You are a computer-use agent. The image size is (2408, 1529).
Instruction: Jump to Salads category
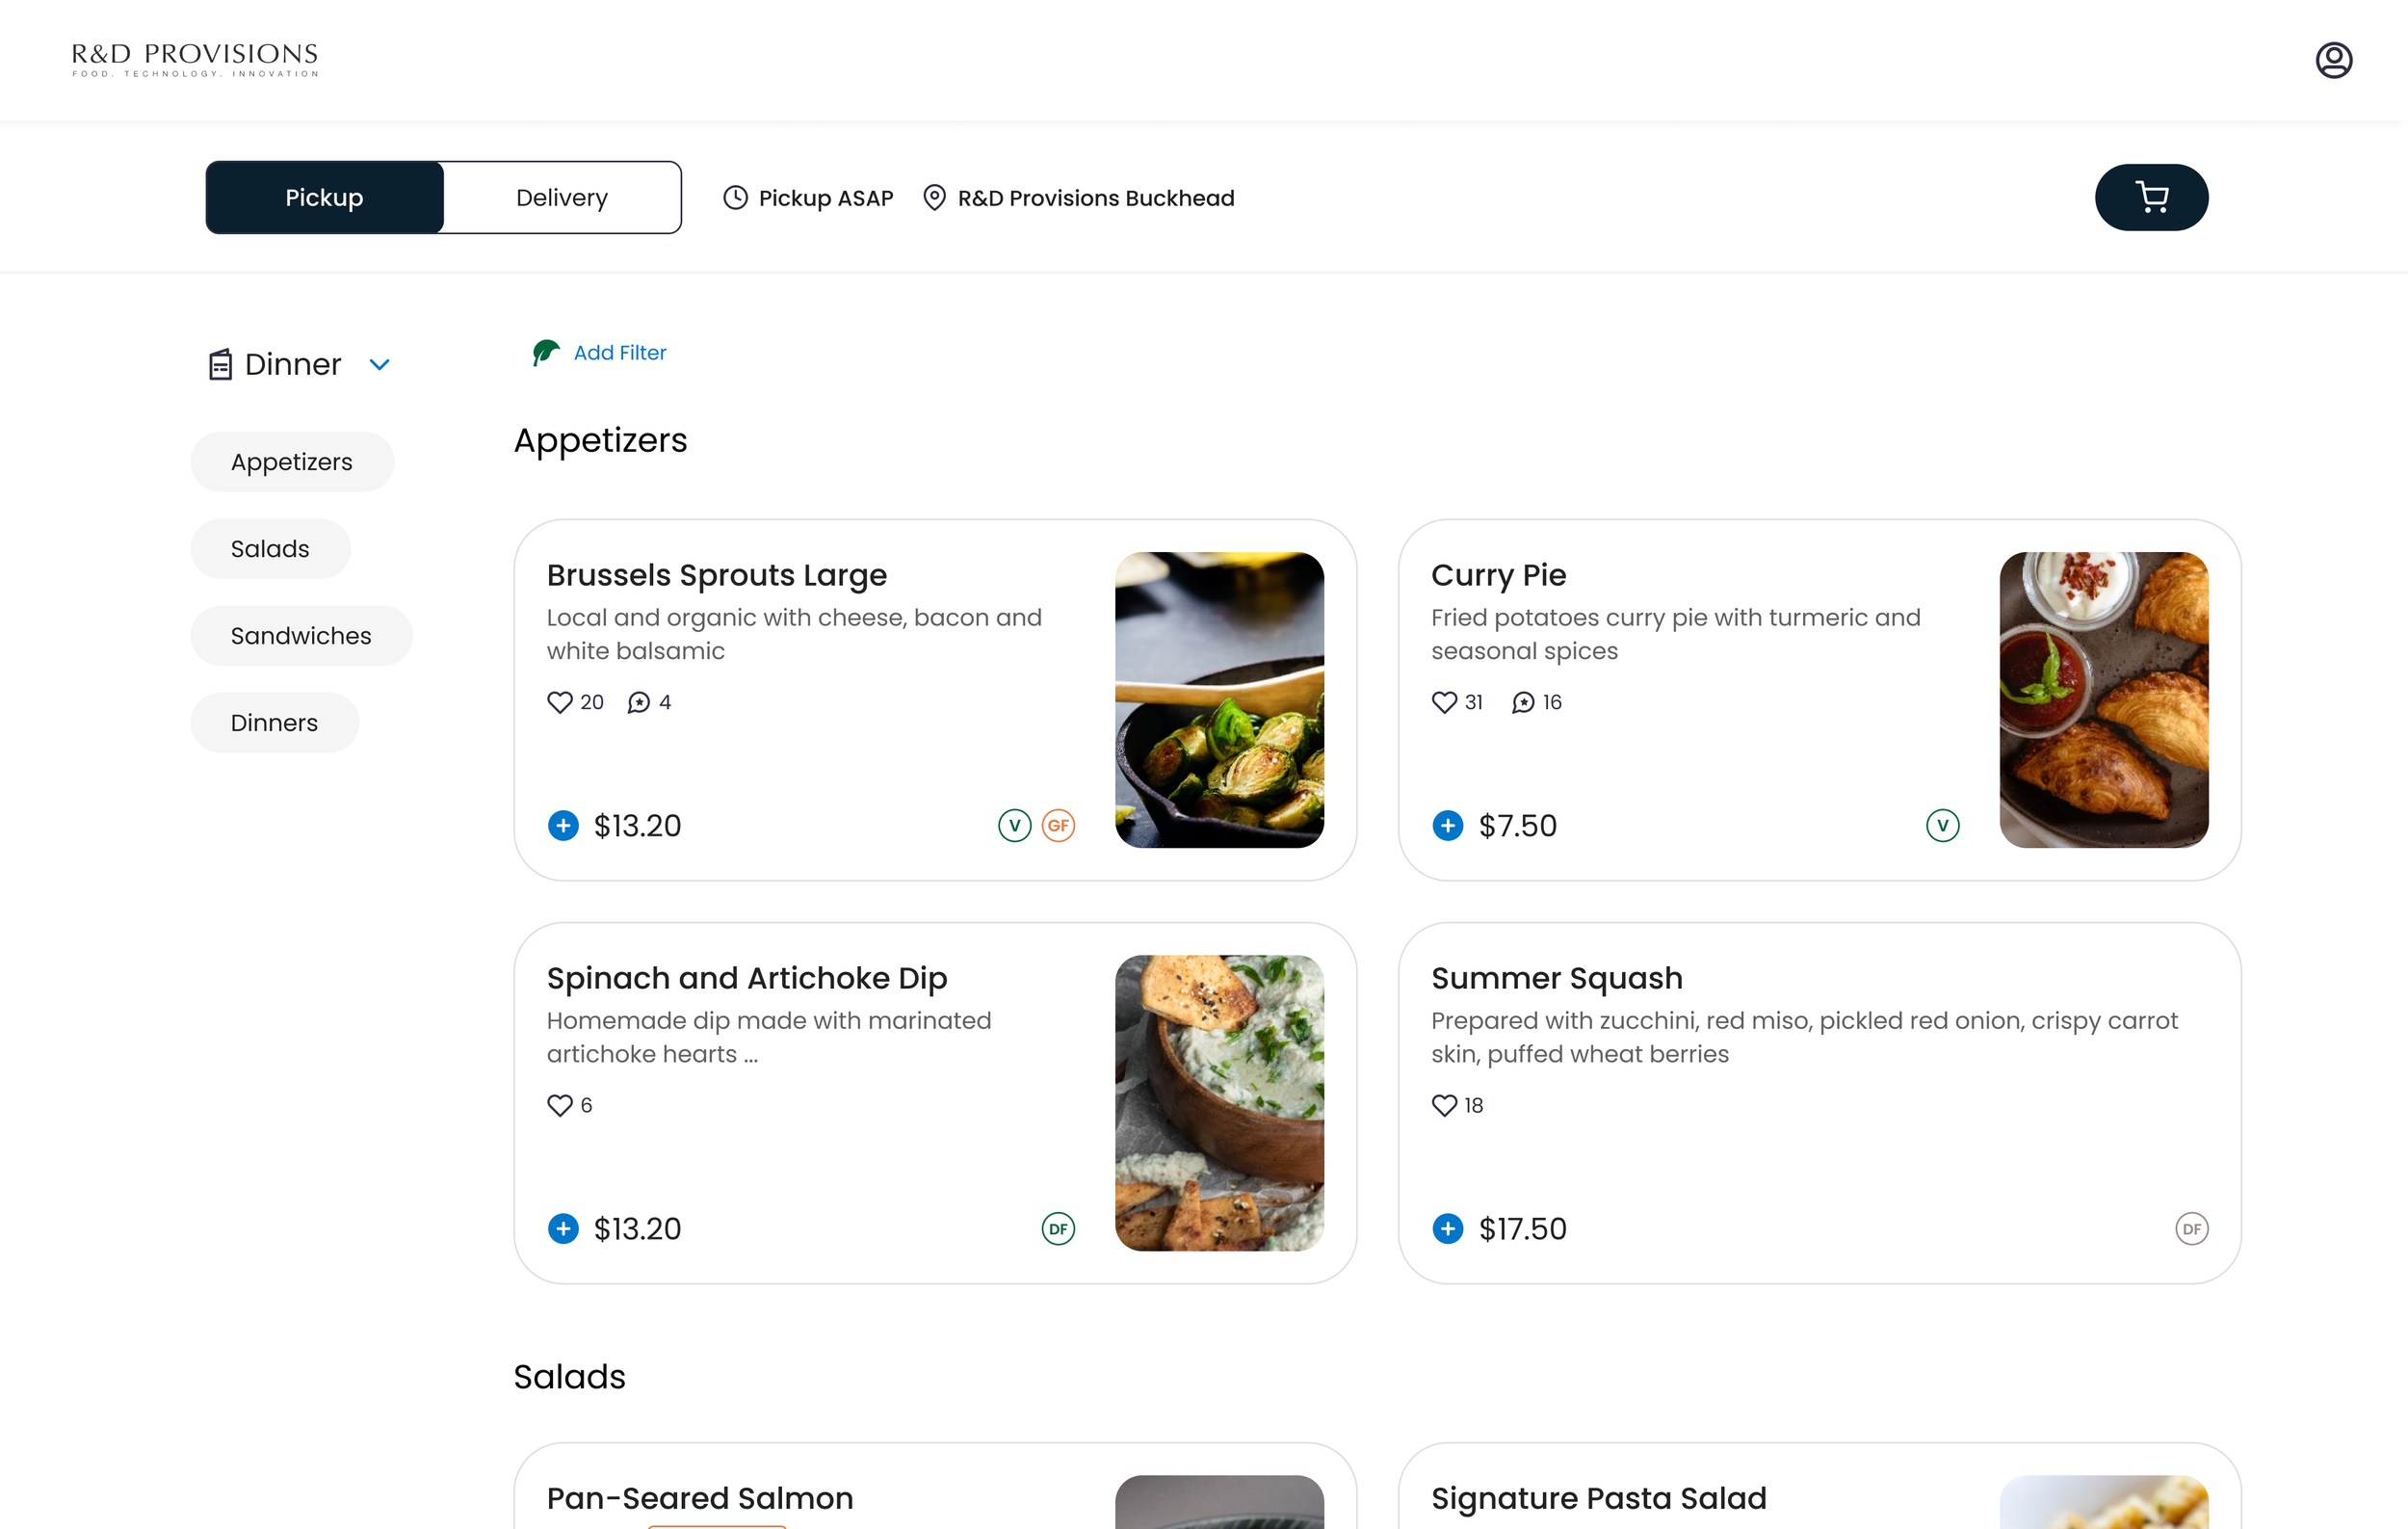(270, 548)
